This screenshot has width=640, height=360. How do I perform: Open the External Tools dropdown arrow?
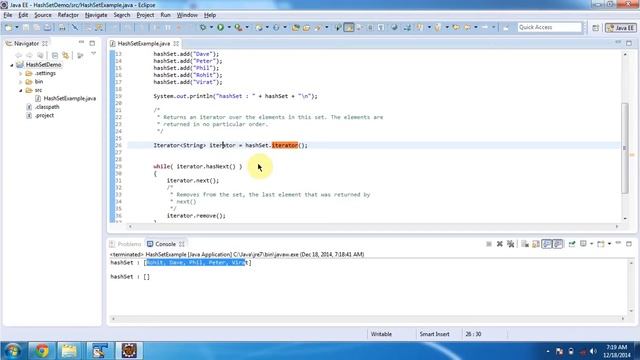247,27
